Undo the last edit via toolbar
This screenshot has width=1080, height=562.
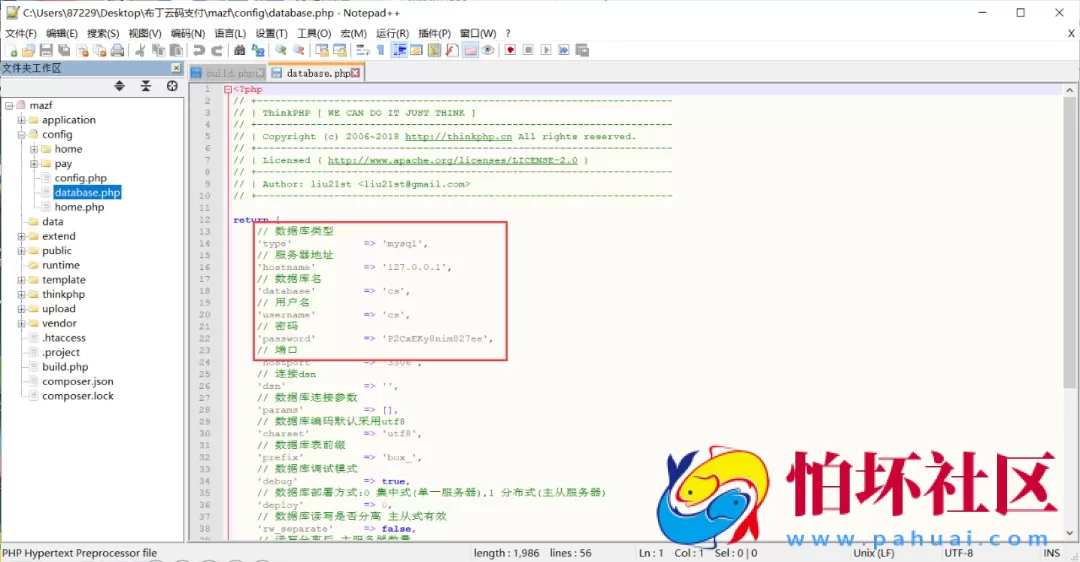[199, 50]
